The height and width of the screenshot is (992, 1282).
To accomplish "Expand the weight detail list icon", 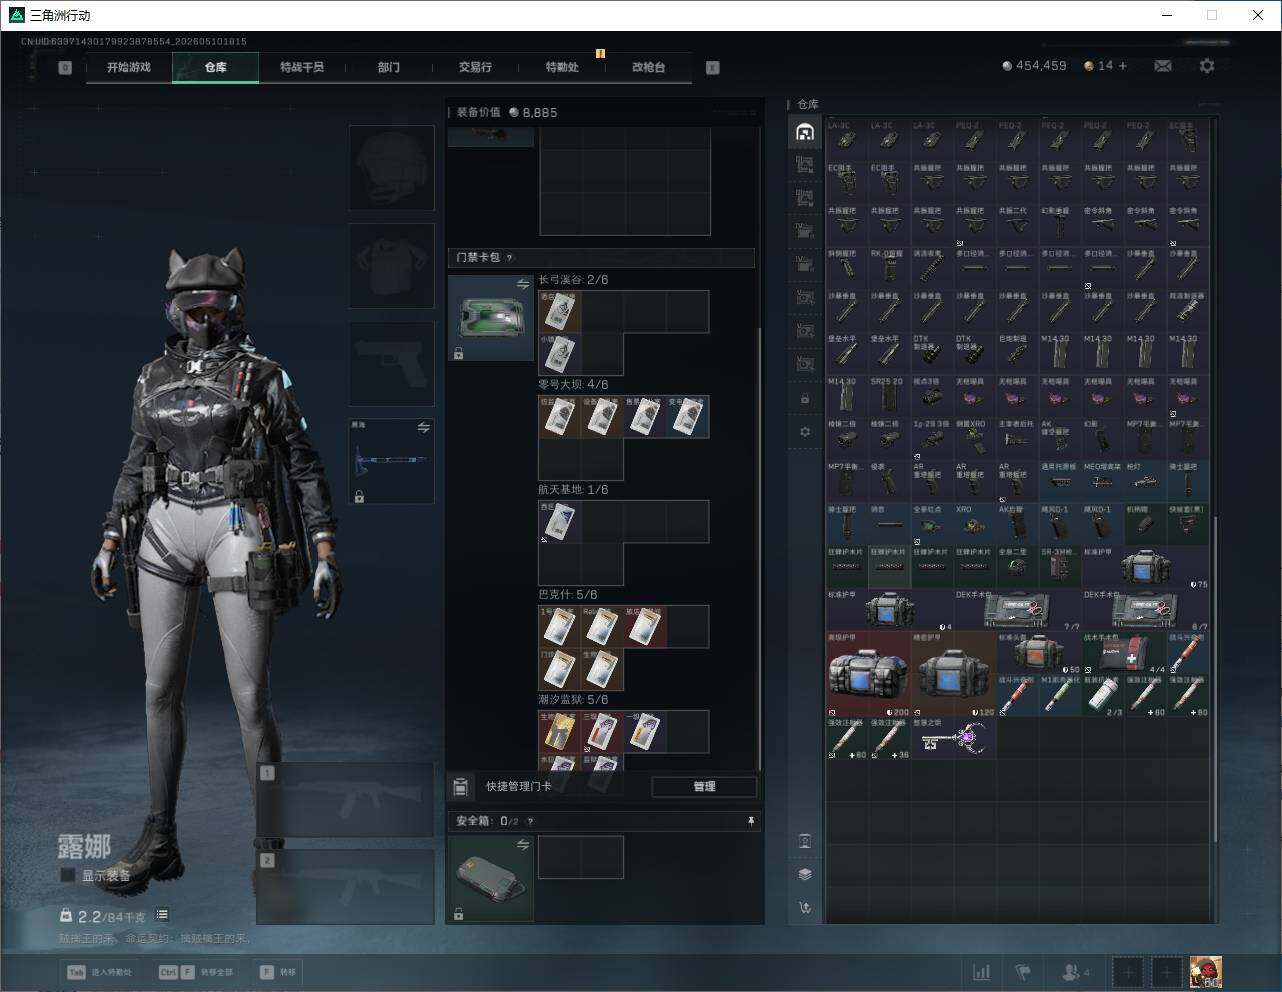I will (x=162, y=915).
